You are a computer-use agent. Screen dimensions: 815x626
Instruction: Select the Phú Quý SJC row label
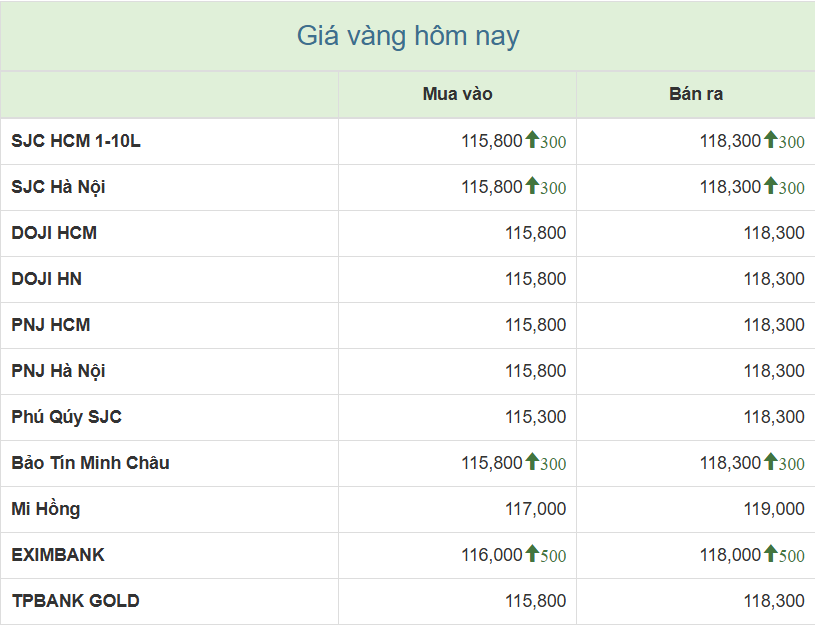click(x=66, y=417)
